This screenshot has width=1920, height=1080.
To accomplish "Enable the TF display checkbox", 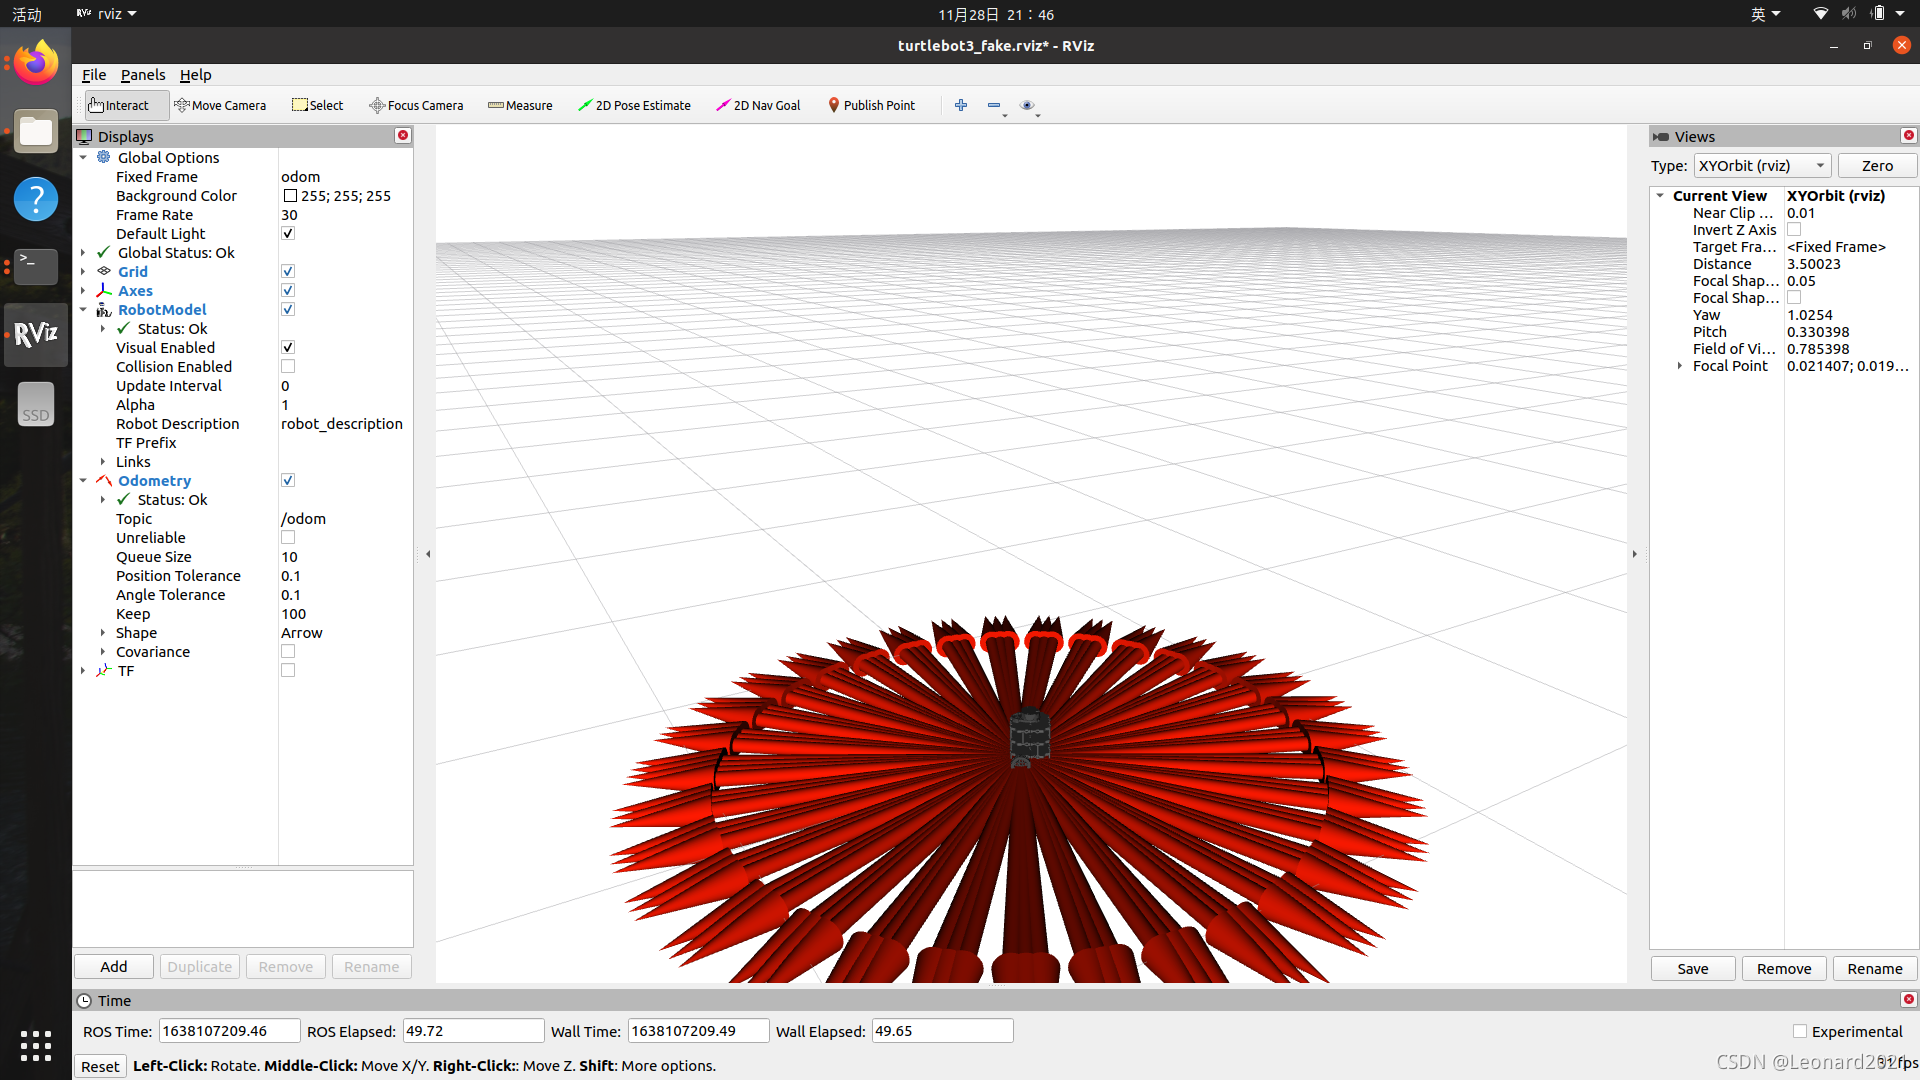I will pyautogui.click(x=288, y=671).
